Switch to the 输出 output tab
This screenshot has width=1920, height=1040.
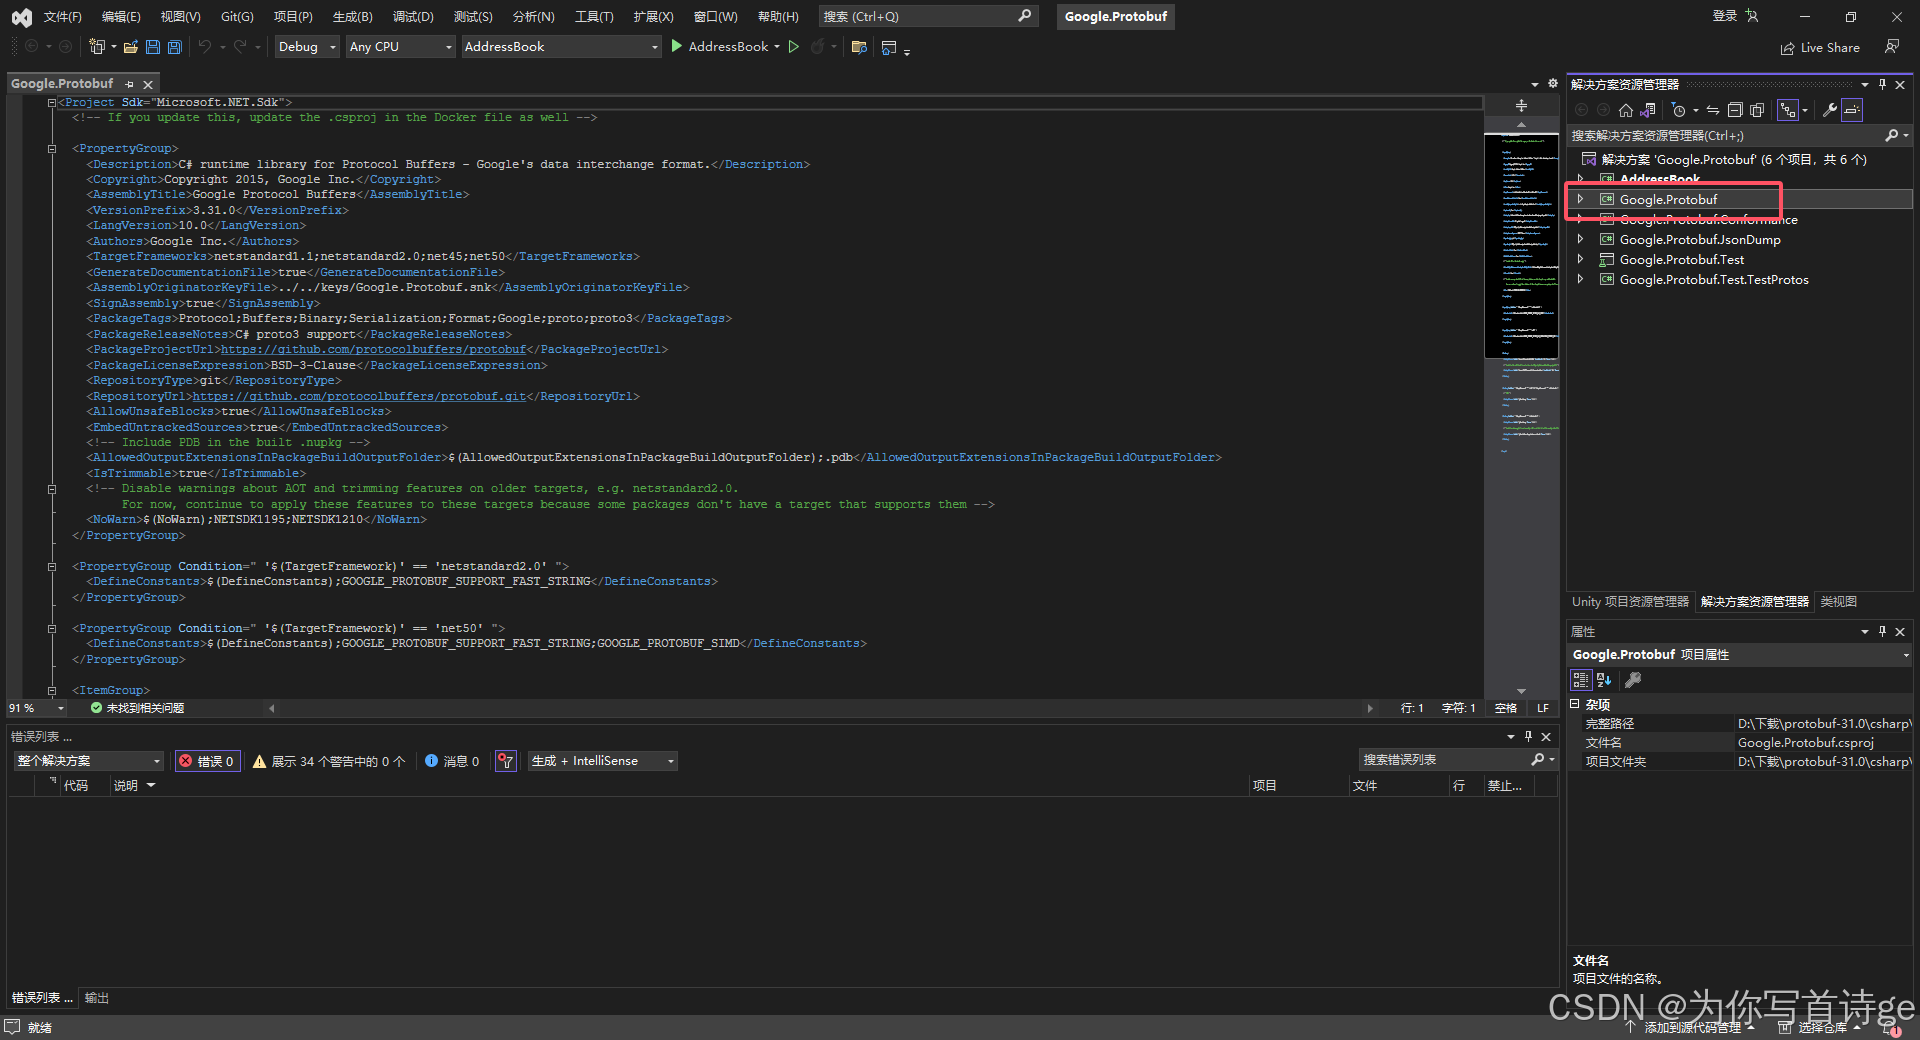97,998
